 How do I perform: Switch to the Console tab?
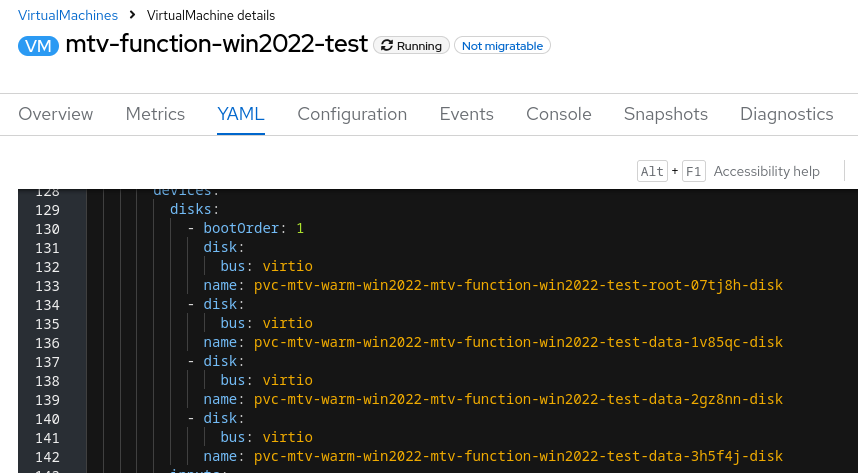(x=559, y=114)
